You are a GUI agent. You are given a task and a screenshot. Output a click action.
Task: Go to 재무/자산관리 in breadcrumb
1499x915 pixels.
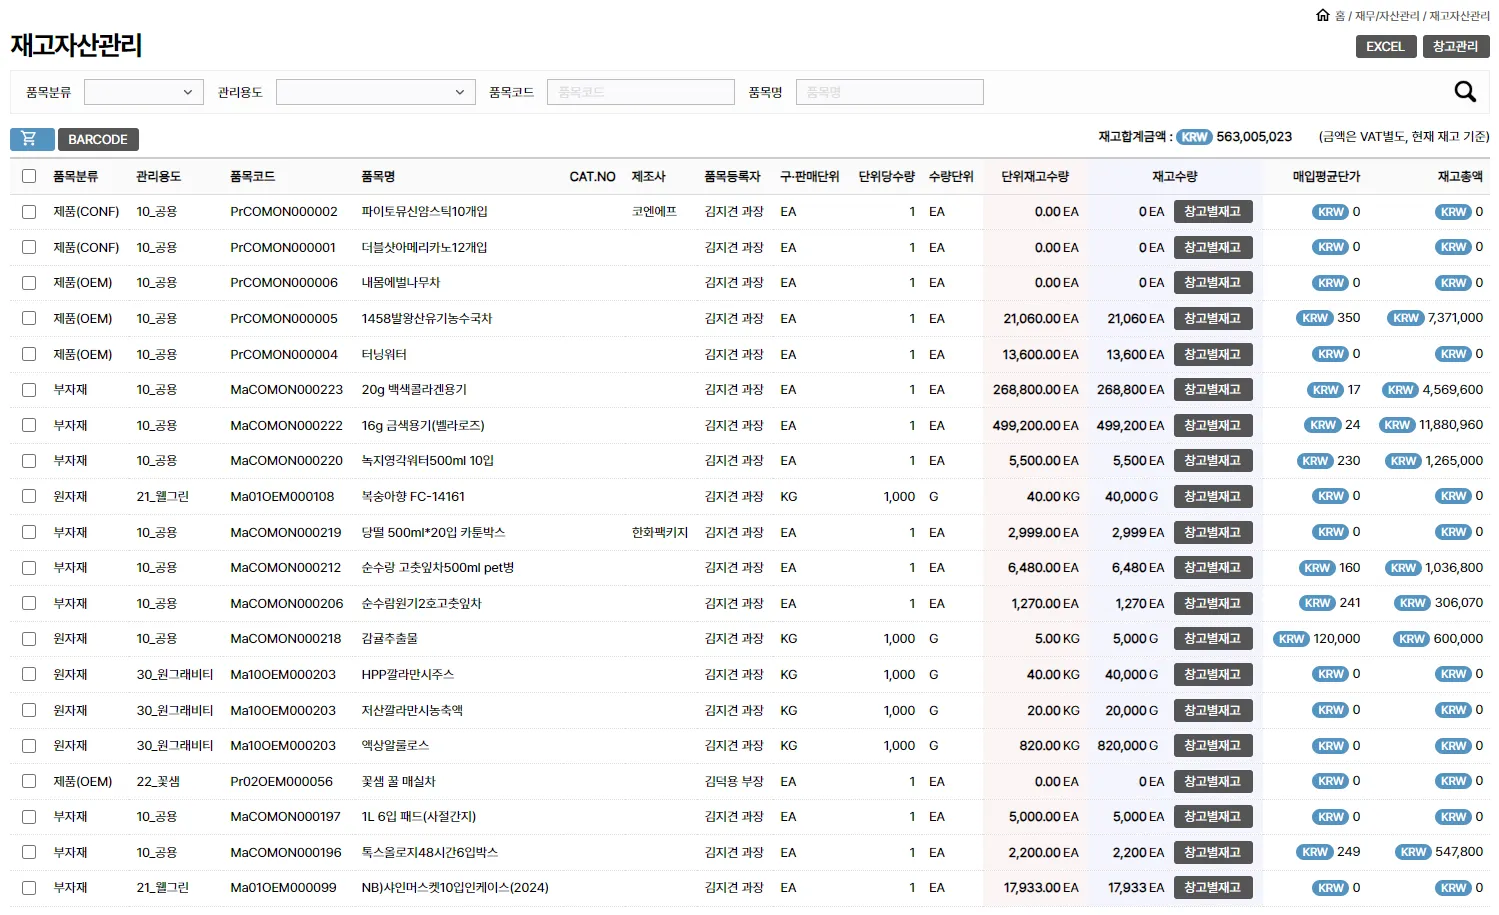1387,16
